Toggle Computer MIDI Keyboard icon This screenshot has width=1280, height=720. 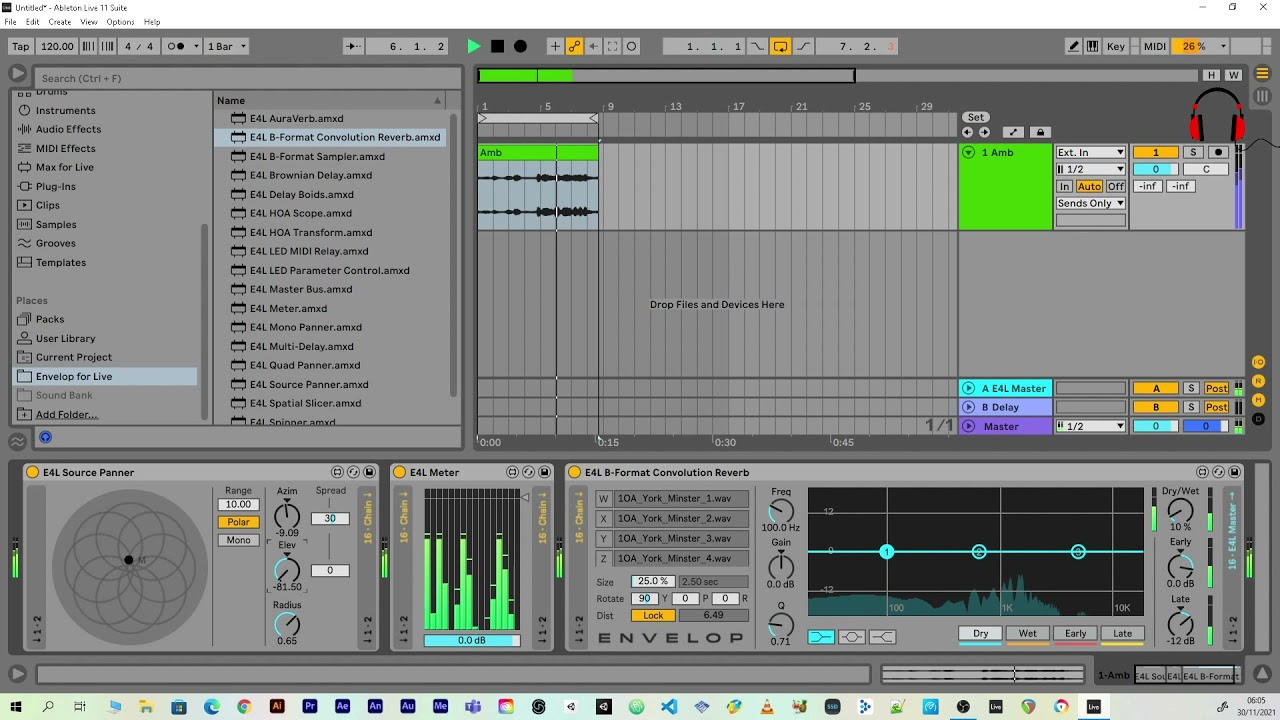[x=1092, y=46]
